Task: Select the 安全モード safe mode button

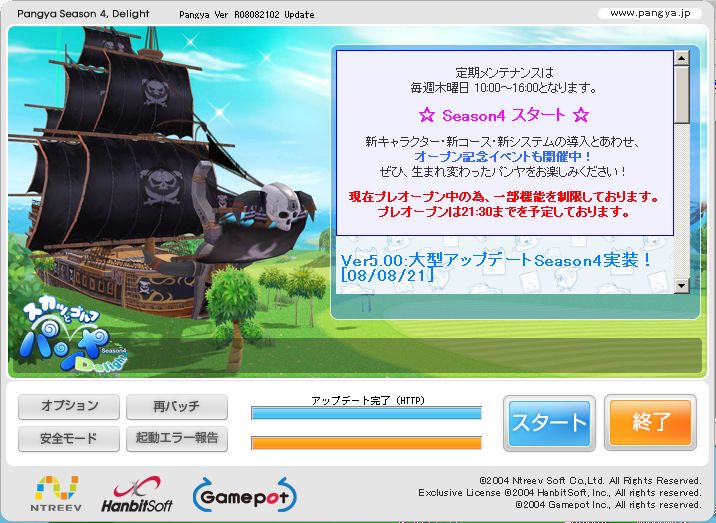Action: click(x=69, y=438)
